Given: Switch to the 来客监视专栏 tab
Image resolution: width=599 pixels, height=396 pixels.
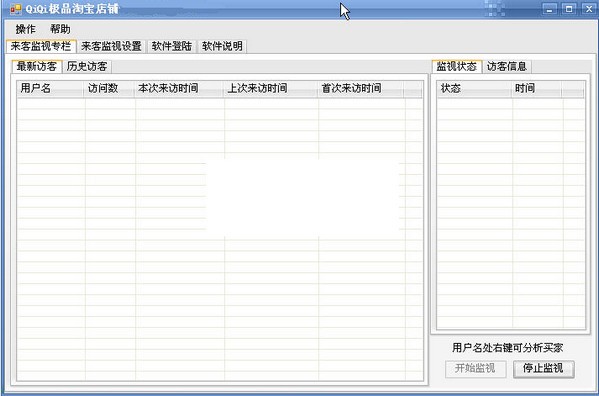Looking at the screenshot, I should point(41,46).
